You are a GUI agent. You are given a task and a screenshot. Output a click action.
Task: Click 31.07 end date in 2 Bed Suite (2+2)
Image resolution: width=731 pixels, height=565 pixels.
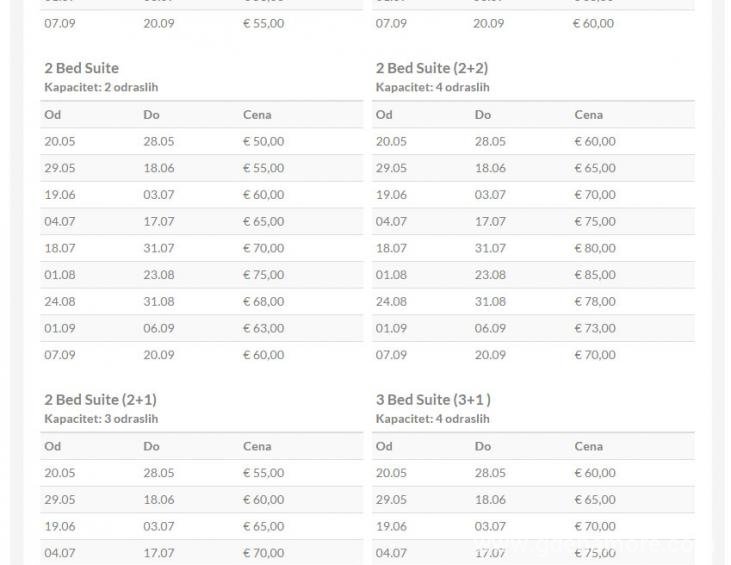[x=490, y=248]
